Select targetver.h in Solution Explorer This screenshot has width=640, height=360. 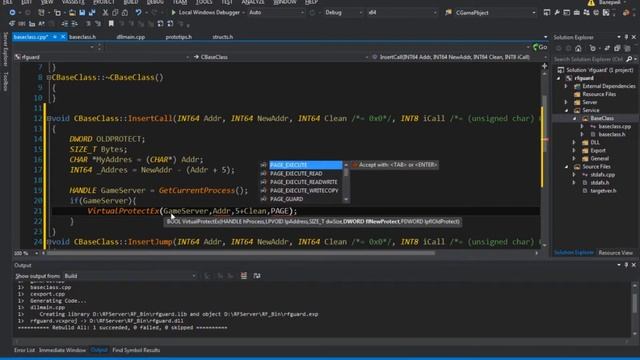[603, 191]
